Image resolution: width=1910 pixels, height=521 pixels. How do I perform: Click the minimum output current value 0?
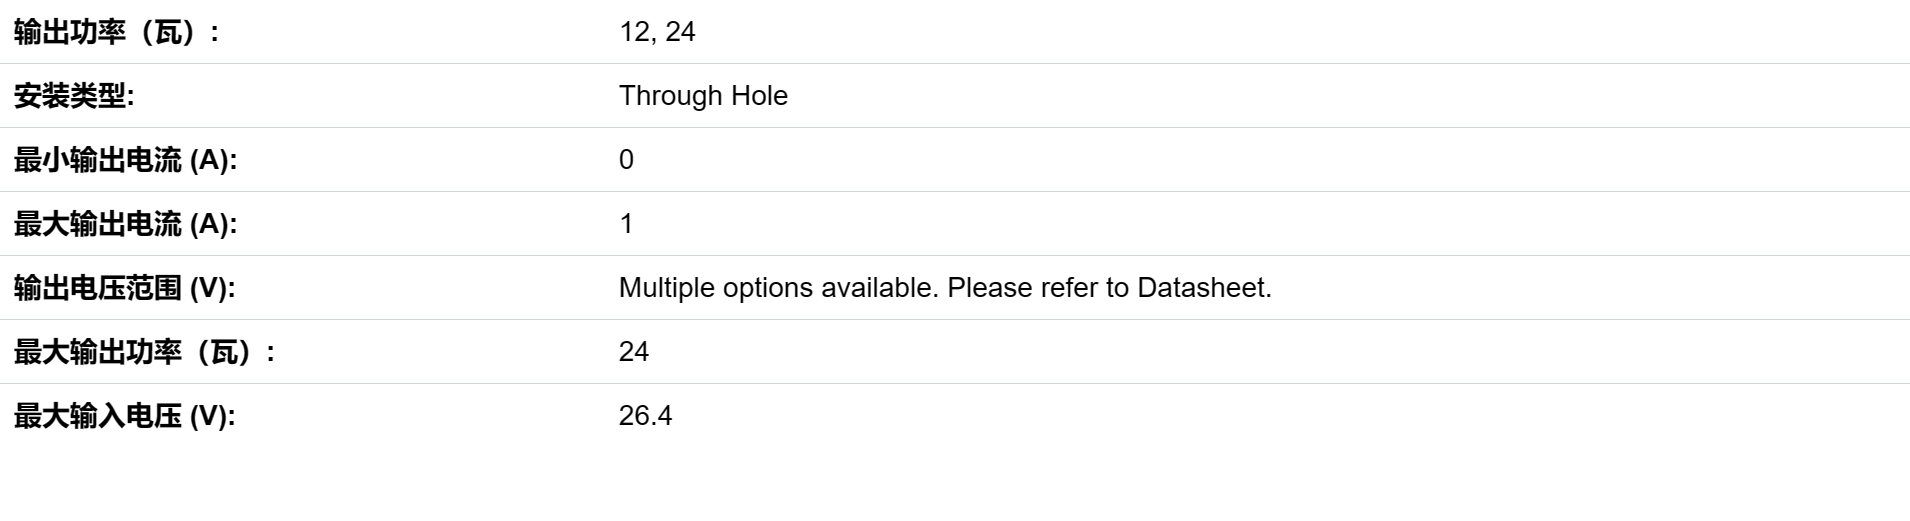coord(626,160)
